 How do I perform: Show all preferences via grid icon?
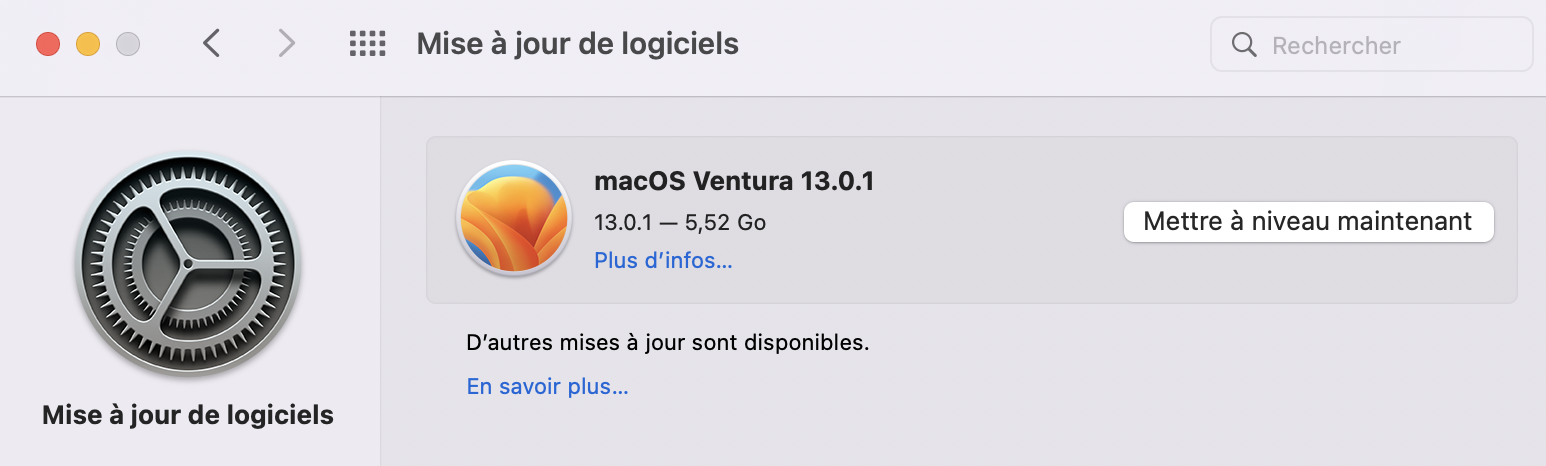[x=367, y=44]
